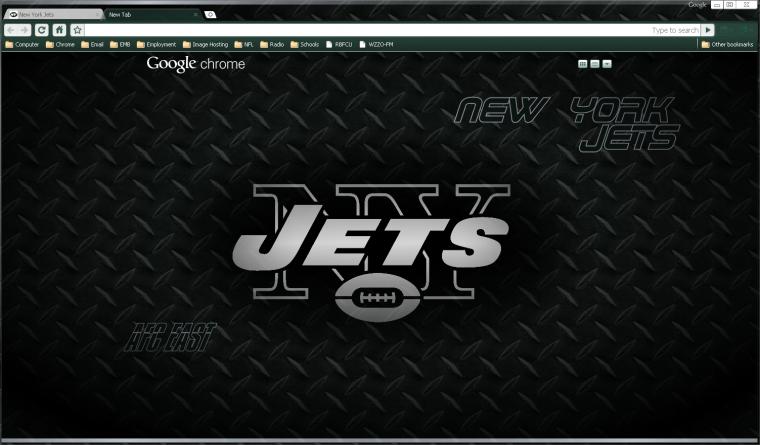Go back with the back arrow button

click(11, 30)
